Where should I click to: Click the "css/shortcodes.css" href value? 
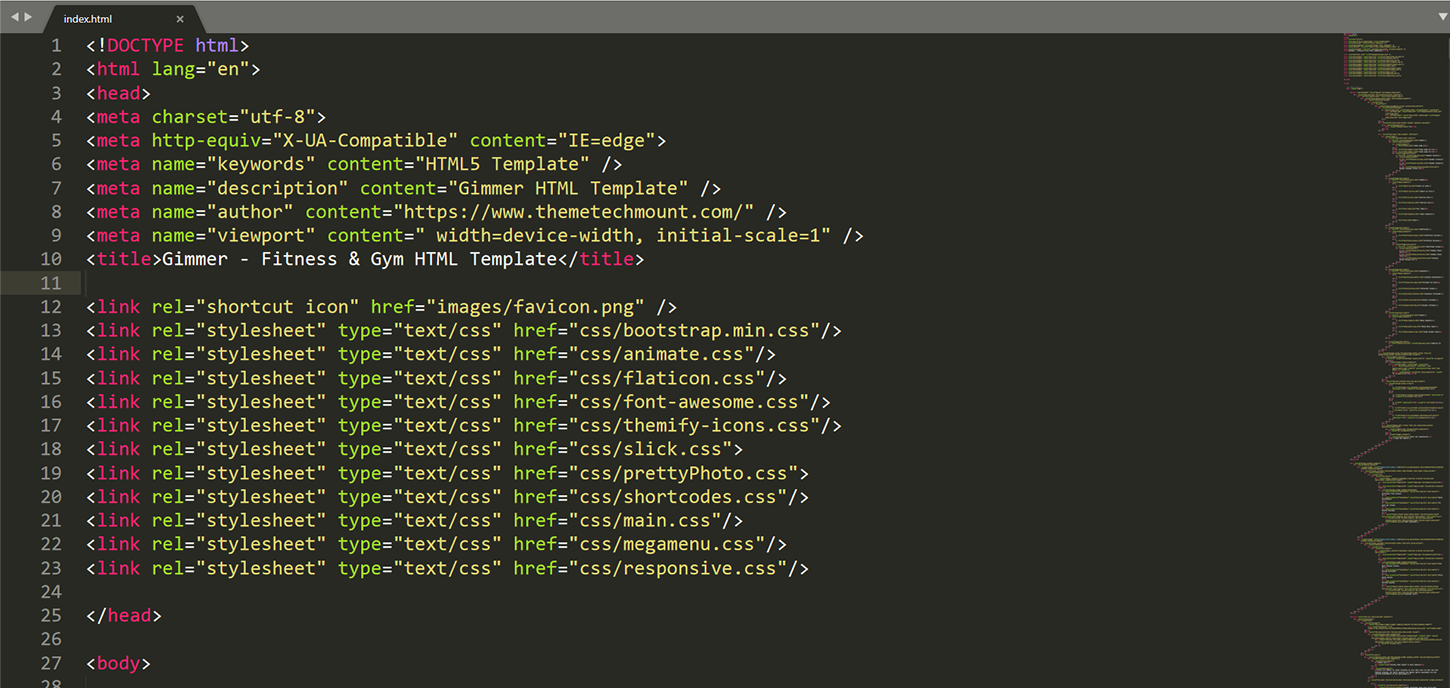click(678, 497)
